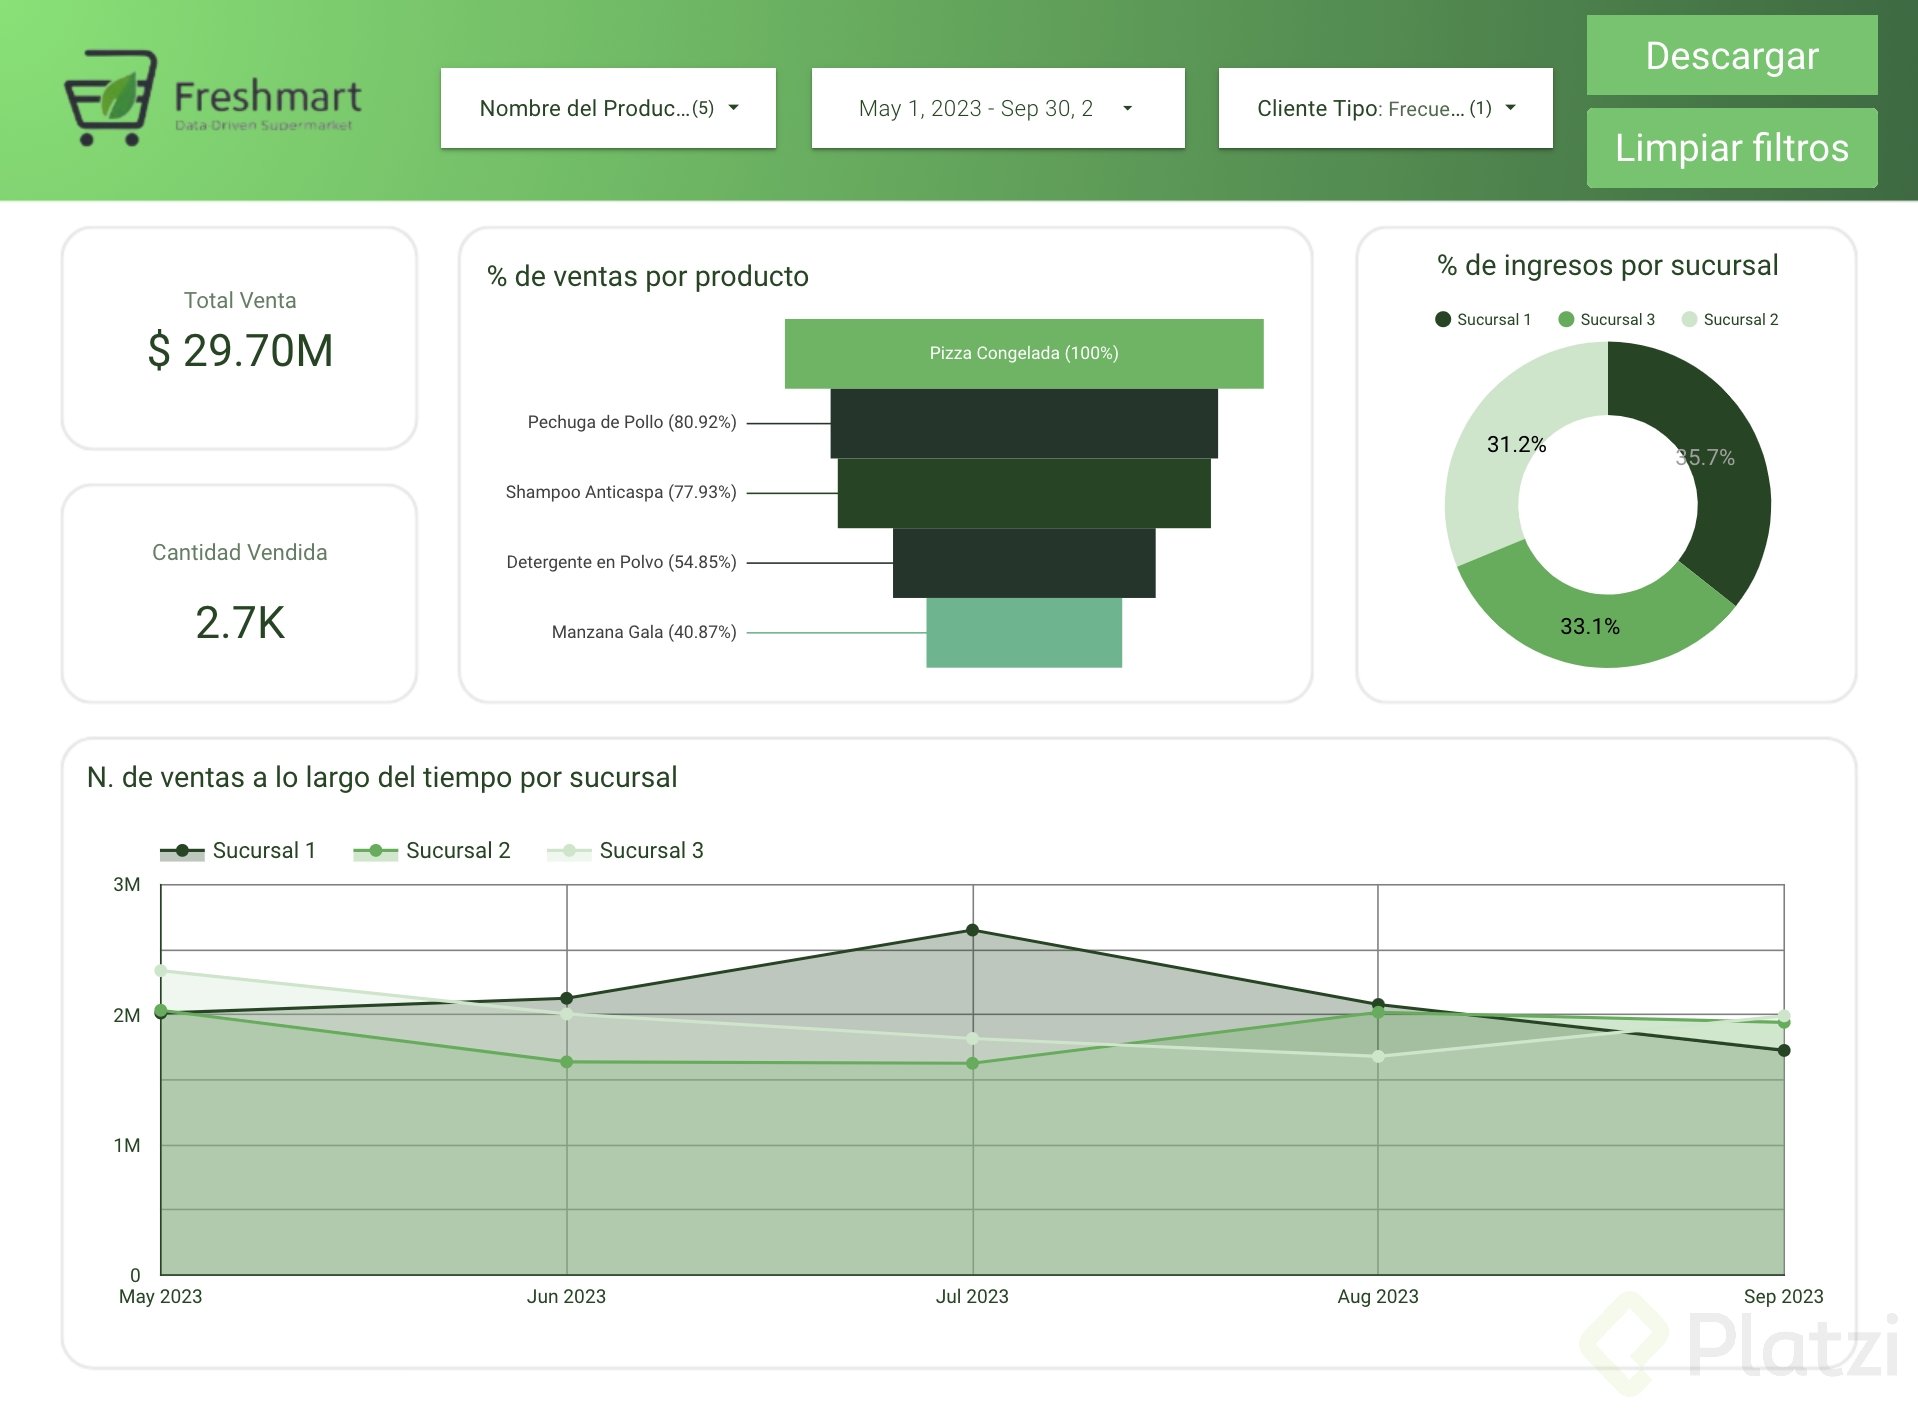Click Sucursal 2 line chart legend marker
1918x1412 pixels.
pyautogui.click(x=375, y=851)
